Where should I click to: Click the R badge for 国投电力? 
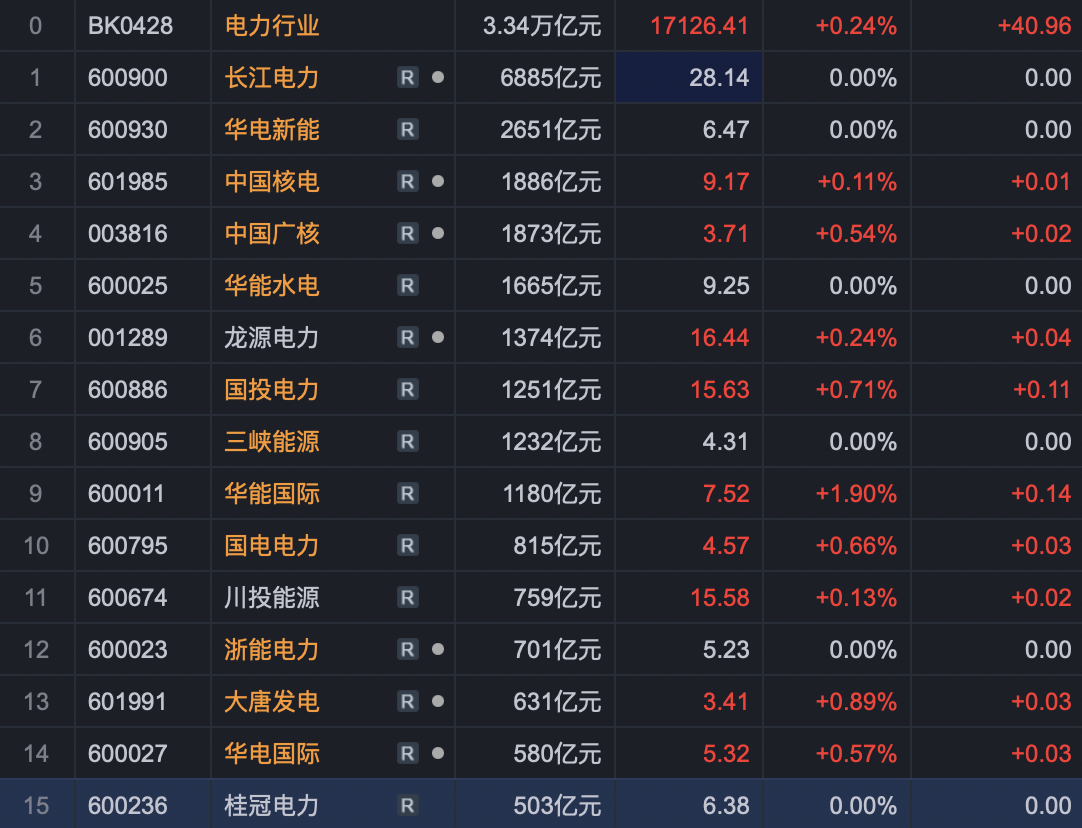tap(407, 389)
